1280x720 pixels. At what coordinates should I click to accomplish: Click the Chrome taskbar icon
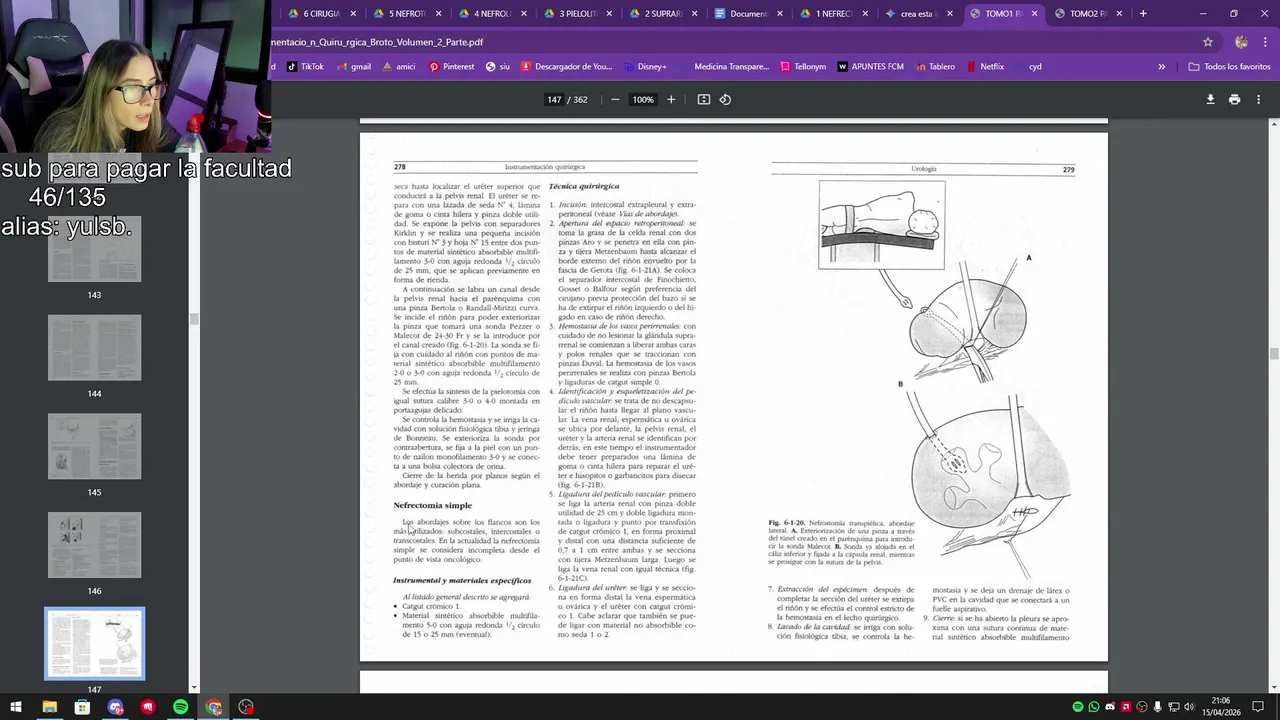213,707
